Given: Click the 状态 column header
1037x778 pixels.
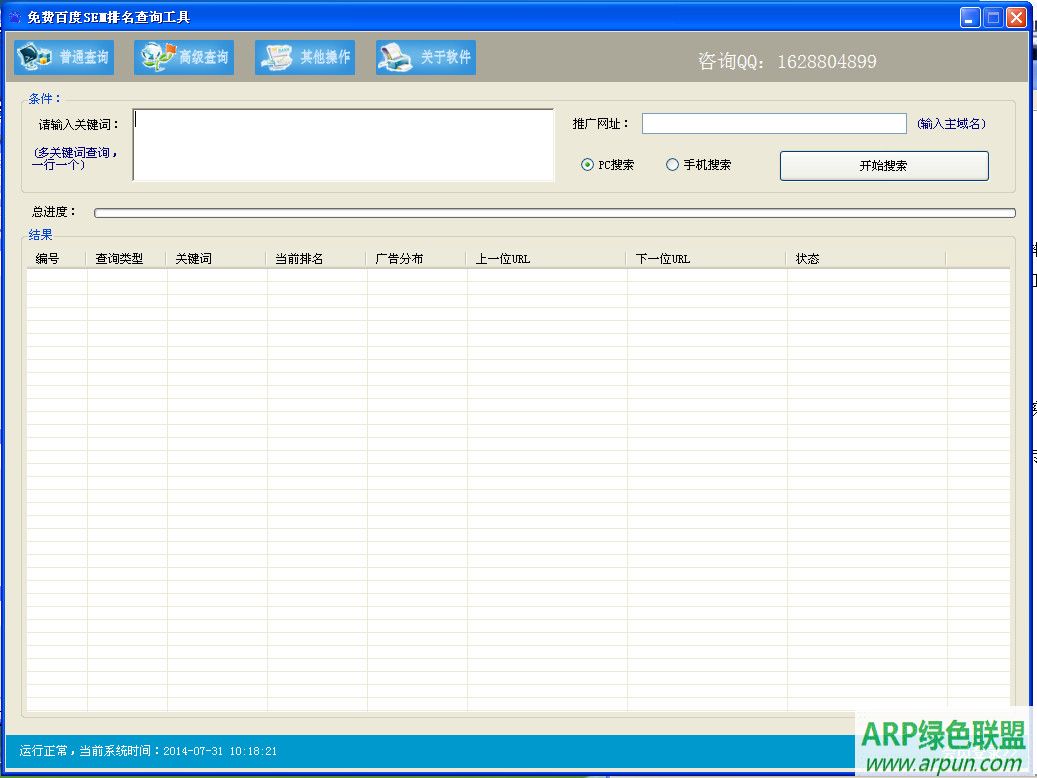Looking at the screenshot, I should tap(866, 259).
